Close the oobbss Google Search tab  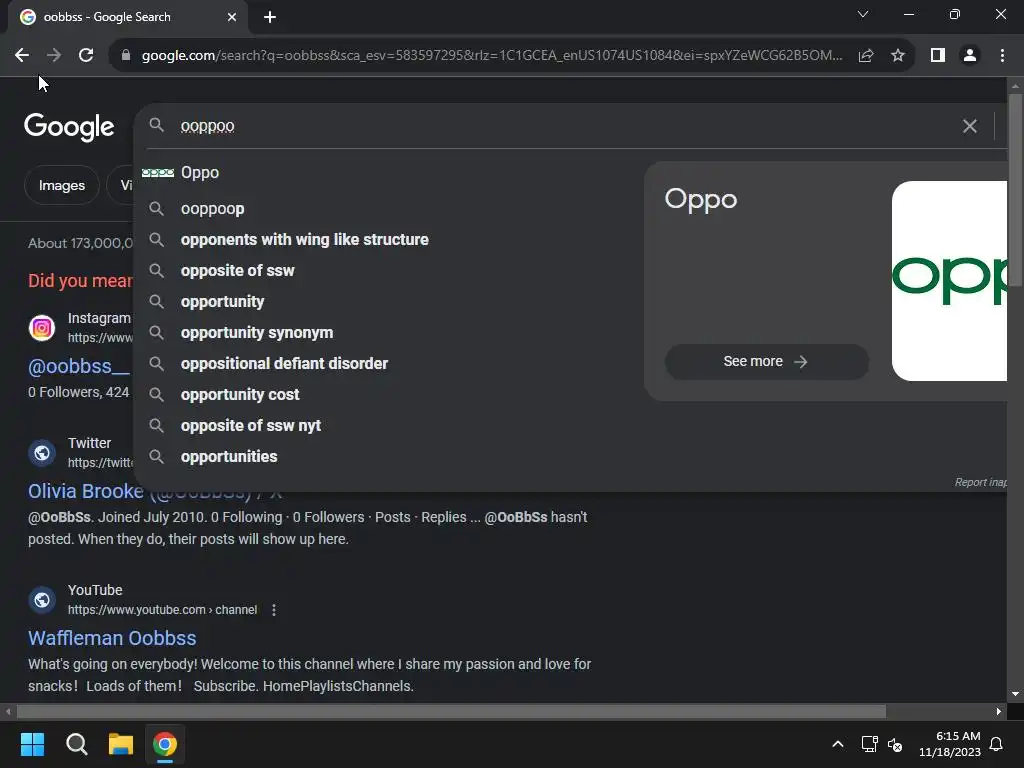point(232,17)
